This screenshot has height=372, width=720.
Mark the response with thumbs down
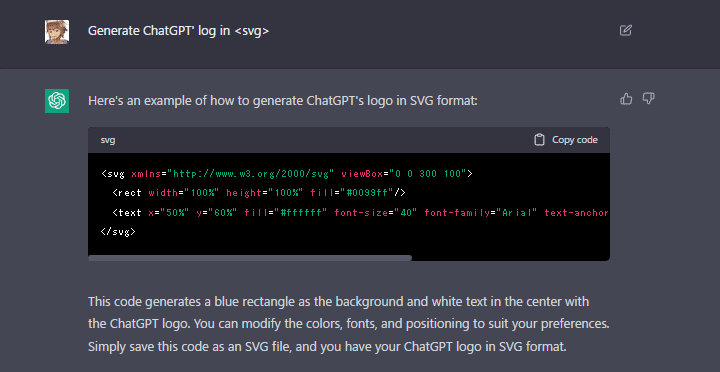tap(648, 98)
